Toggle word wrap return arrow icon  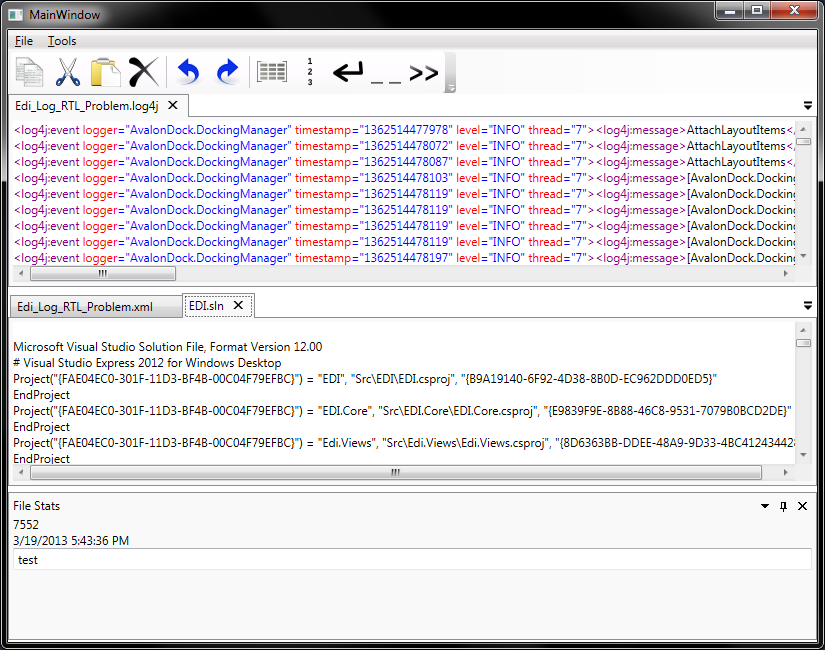coord(348,72)
